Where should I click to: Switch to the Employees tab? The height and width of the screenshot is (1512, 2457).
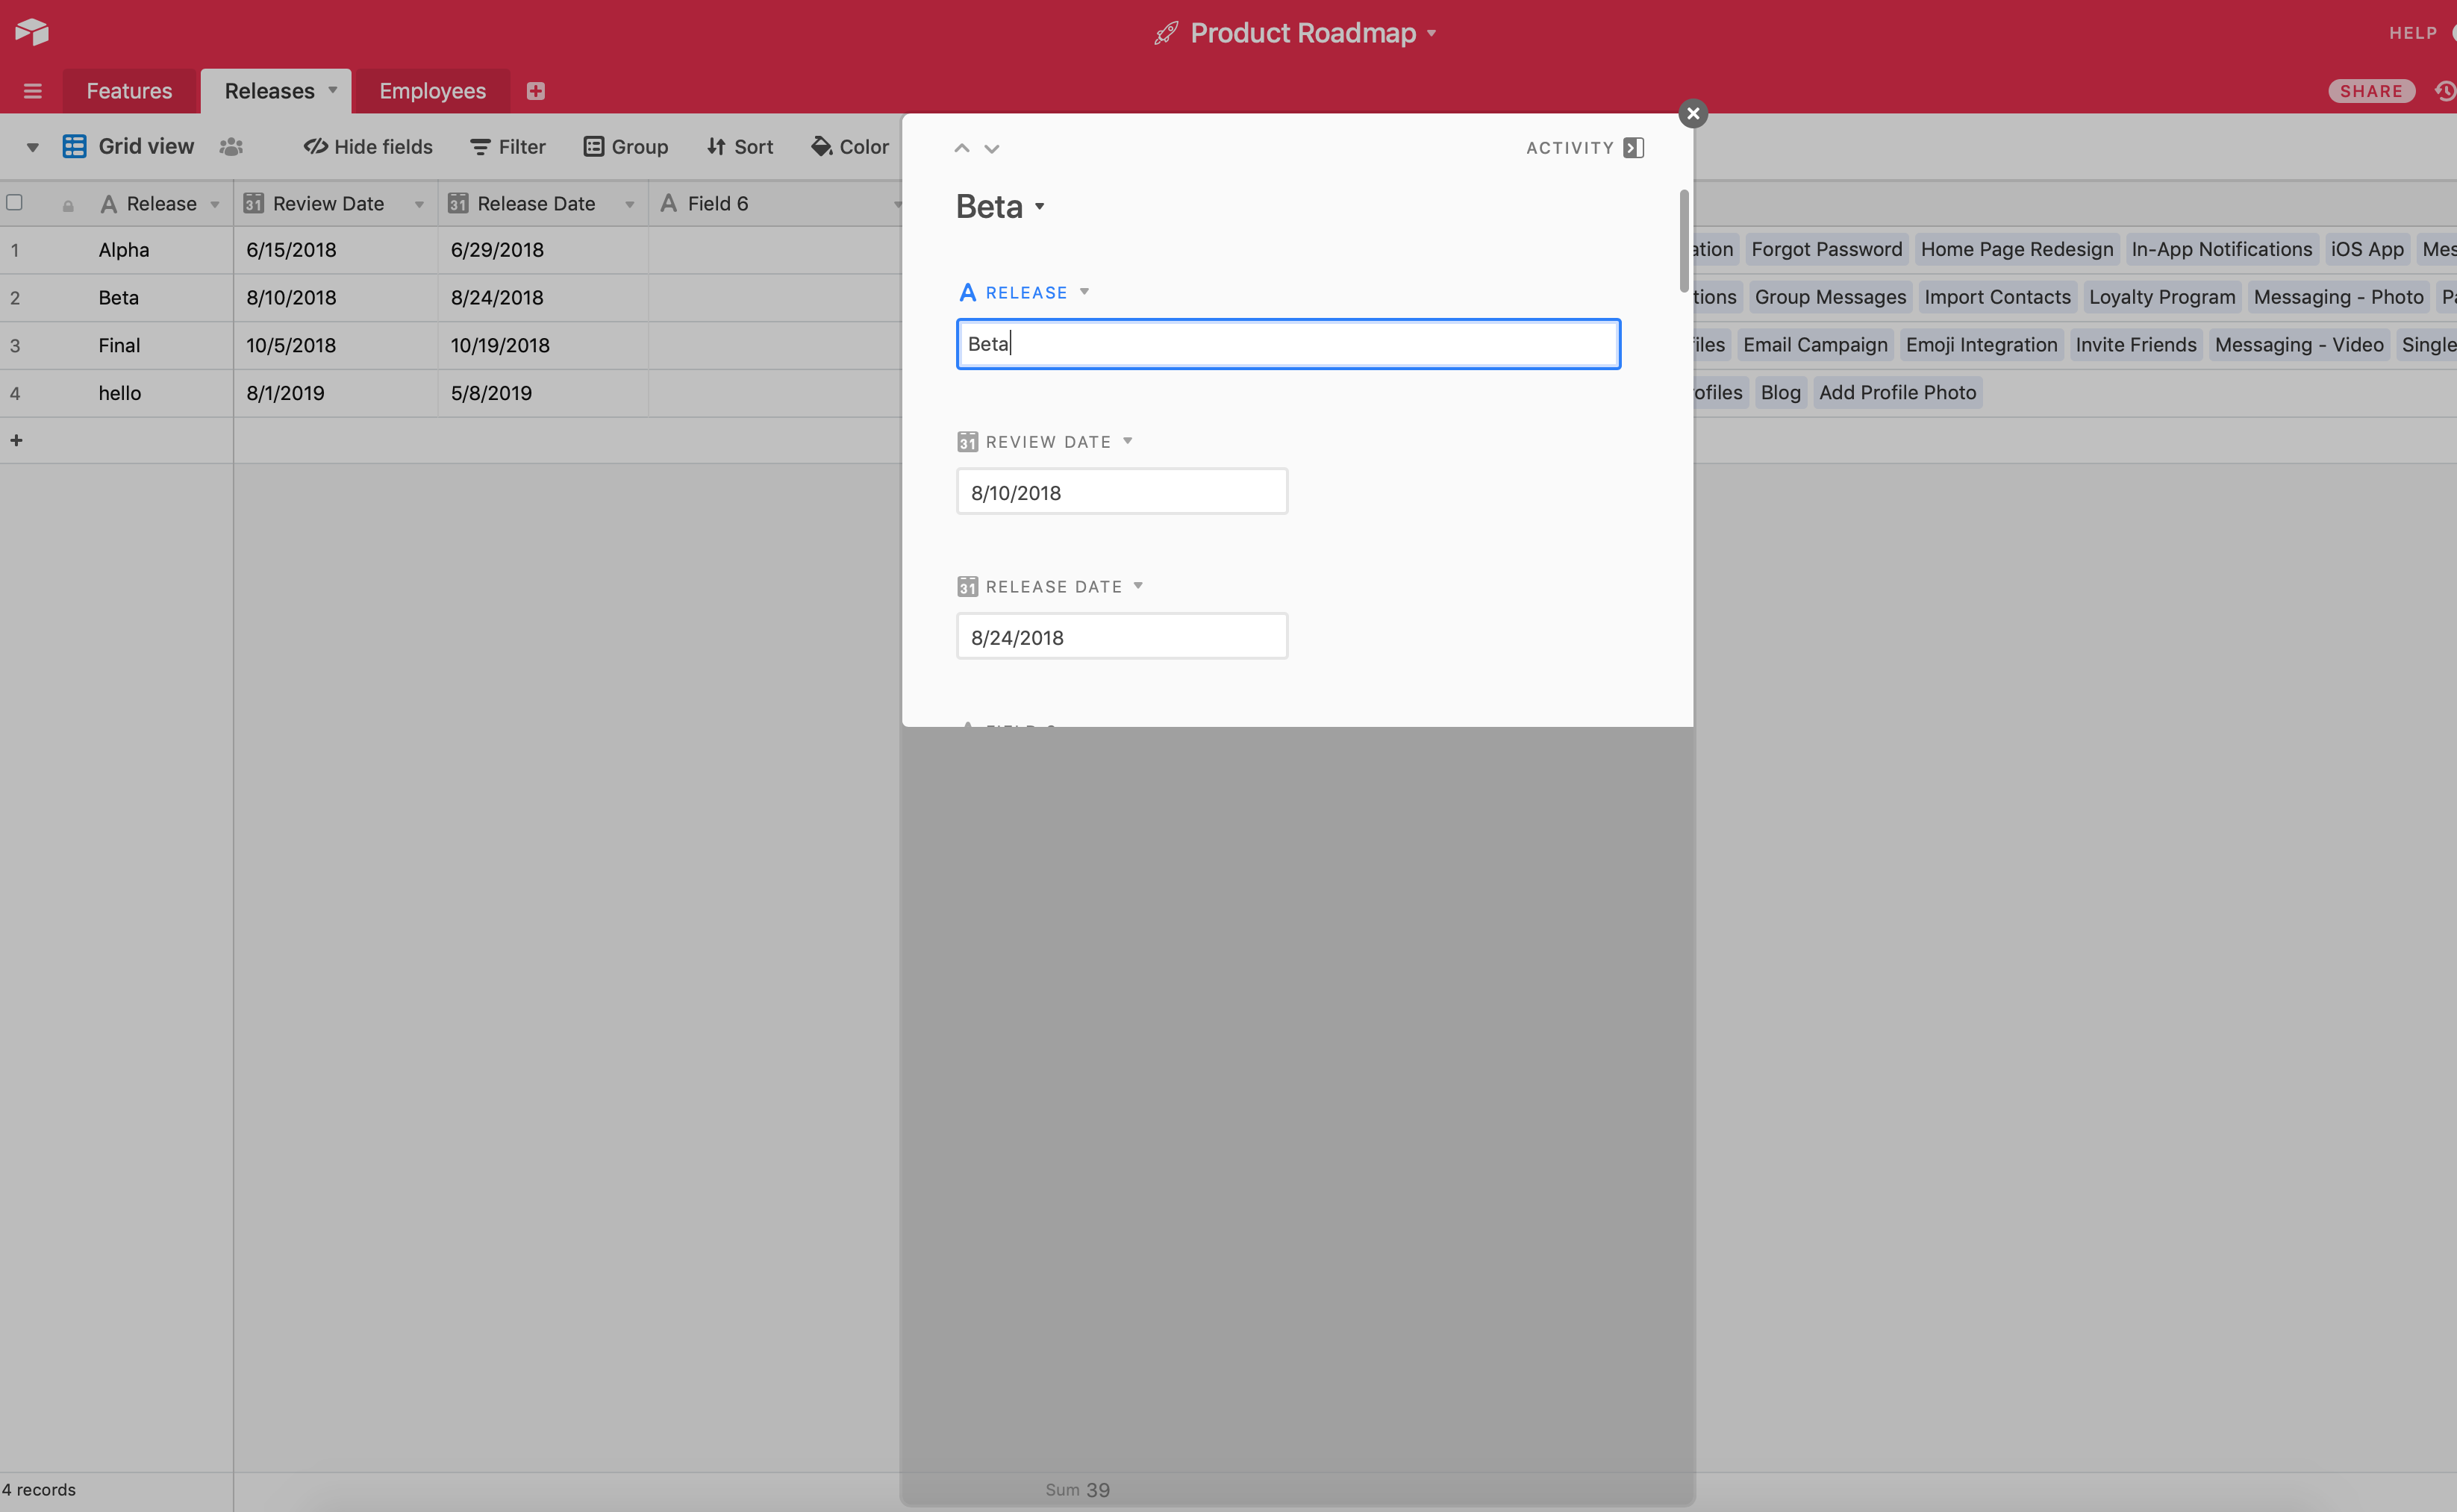tap(432, 91)
